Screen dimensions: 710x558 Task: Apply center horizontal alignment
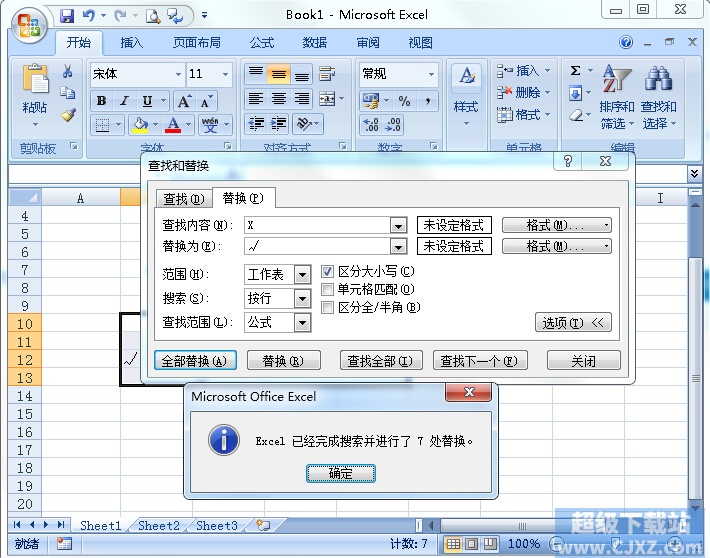pos(279,99)
